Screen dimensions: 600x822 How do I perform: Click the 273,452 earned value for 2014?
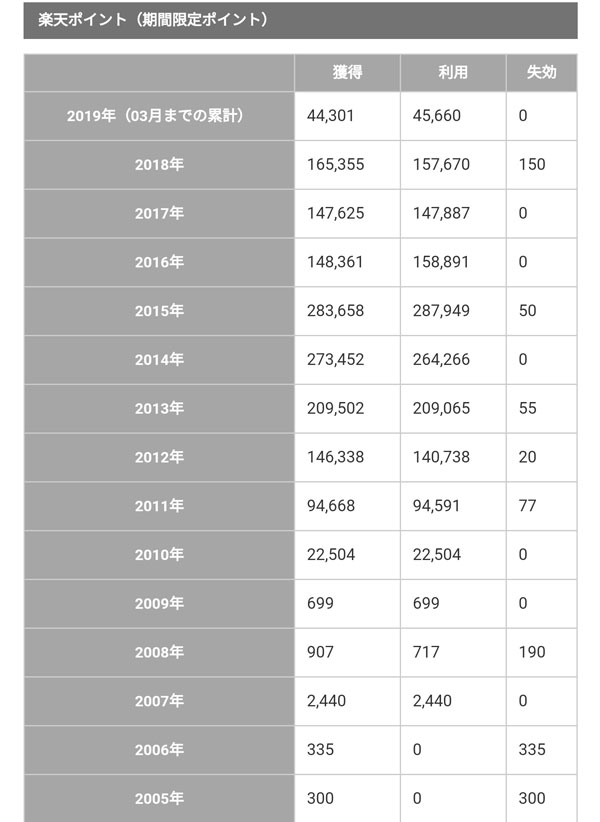336,359
